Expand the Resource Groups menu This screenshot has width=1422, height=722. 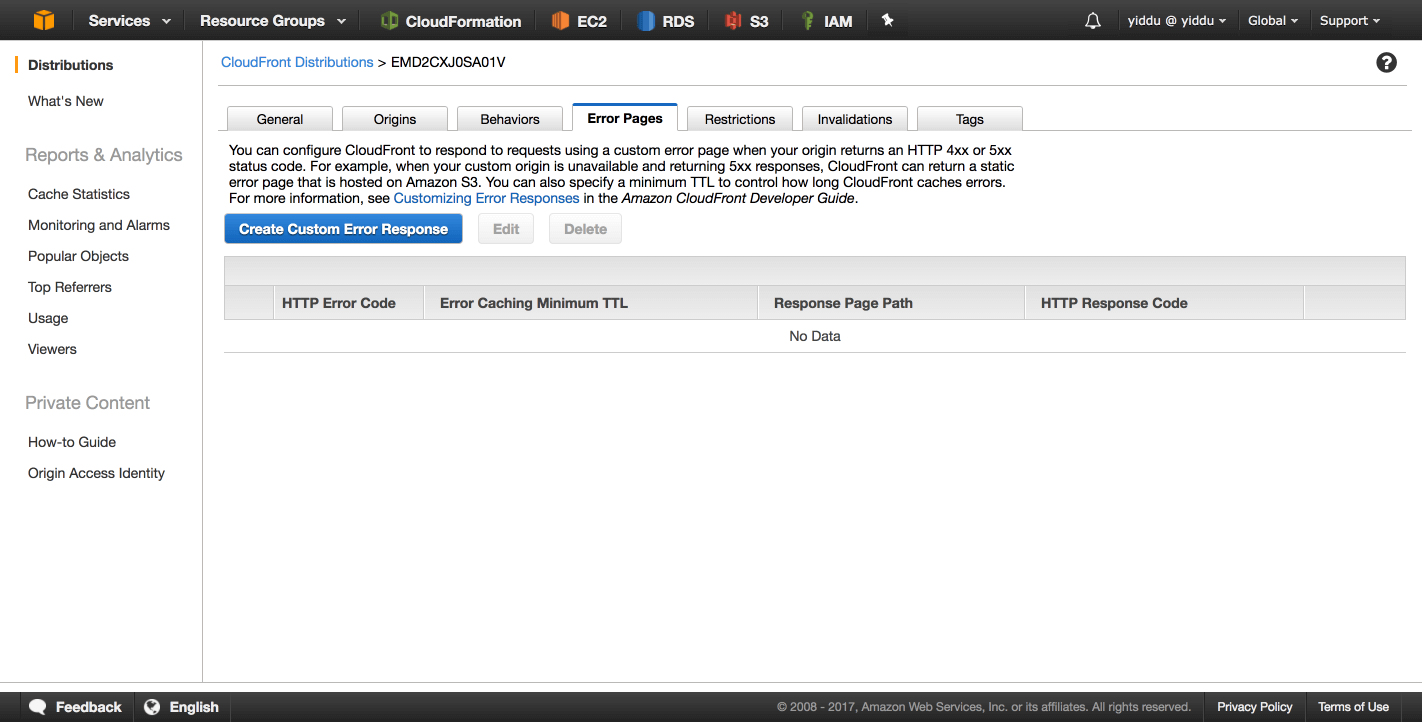273,20
